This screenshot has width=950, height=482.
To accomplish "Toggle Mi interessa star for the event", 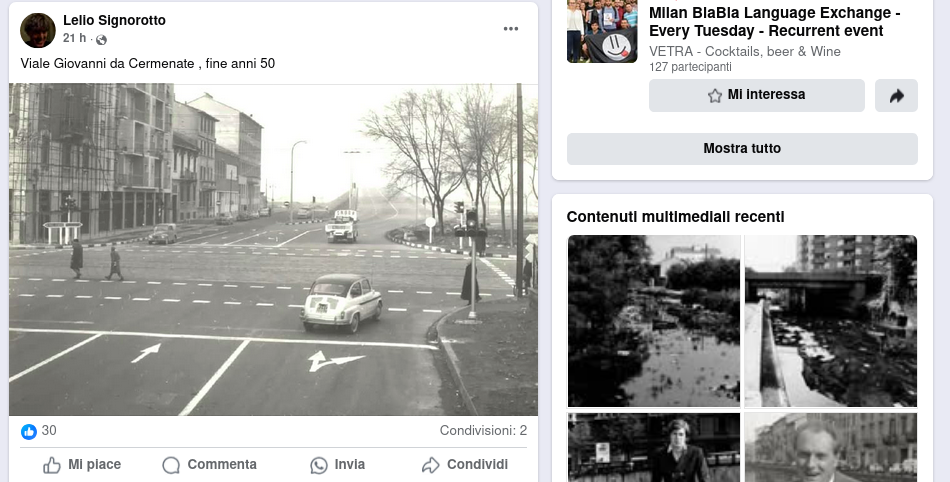I will click(x=756, y=95).
